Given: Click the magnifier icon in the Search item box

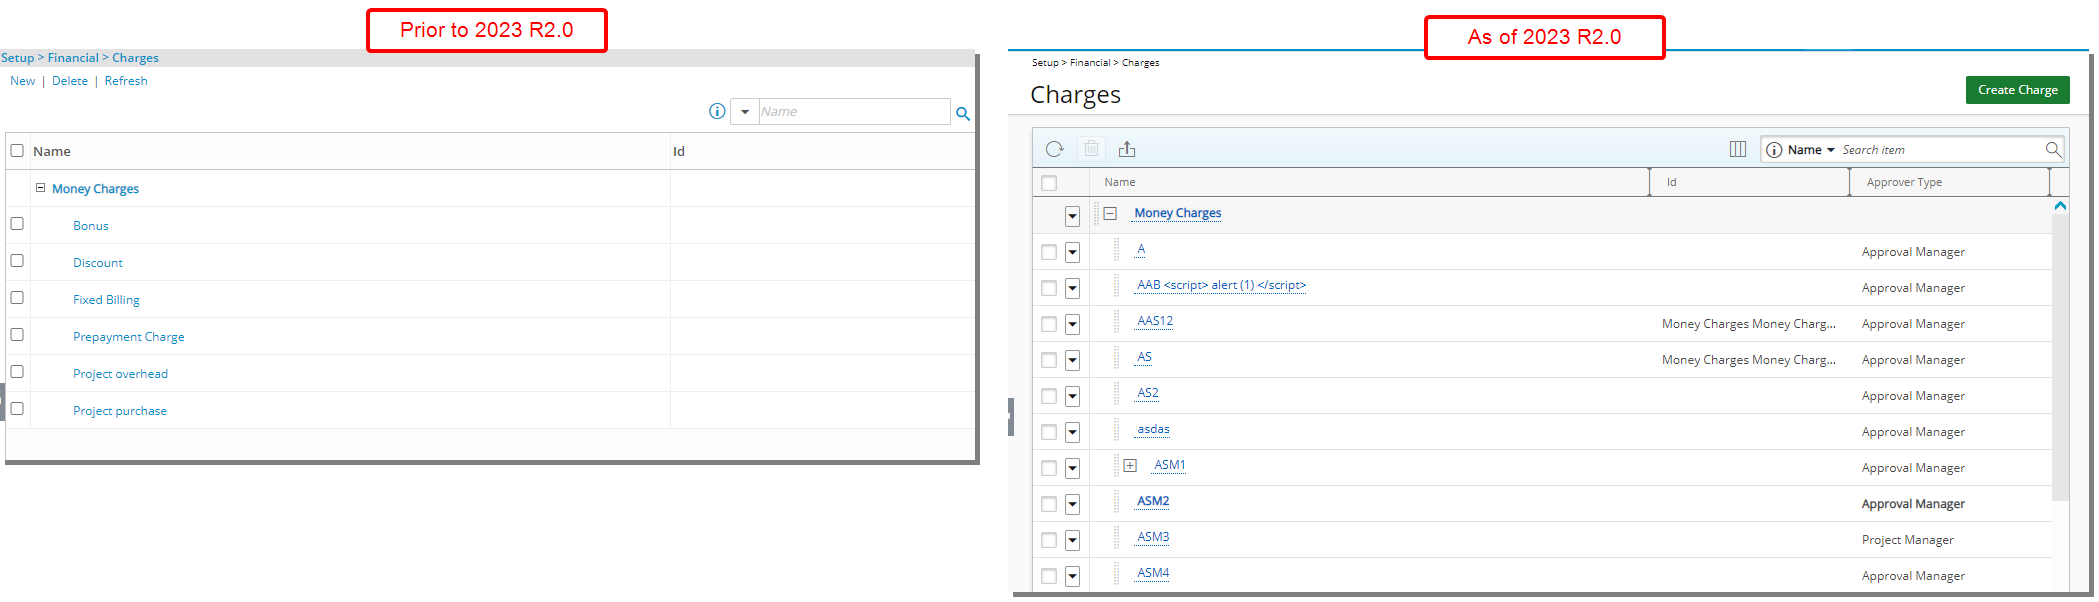Looking at the screenshot, I should [x=2053, y=149].
